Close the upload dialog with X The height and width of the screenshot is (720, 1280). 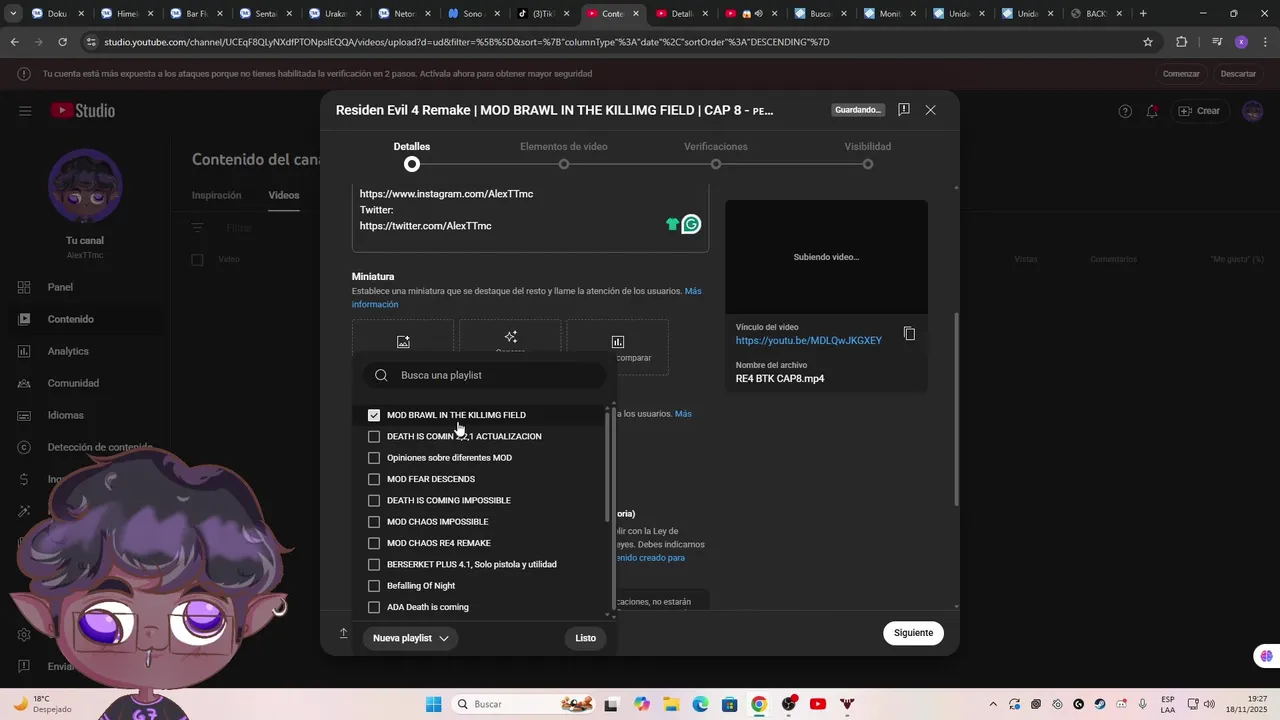pyautogui.click(x=930, y=110)
